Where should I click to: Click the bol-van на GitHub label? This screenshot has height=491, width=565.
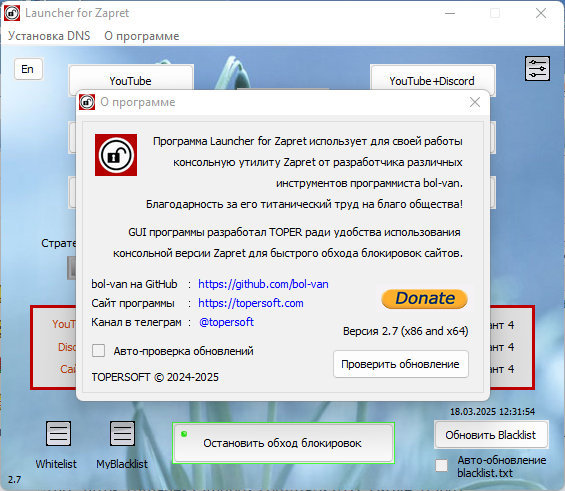pyautogui.click(x=134, y=284)
